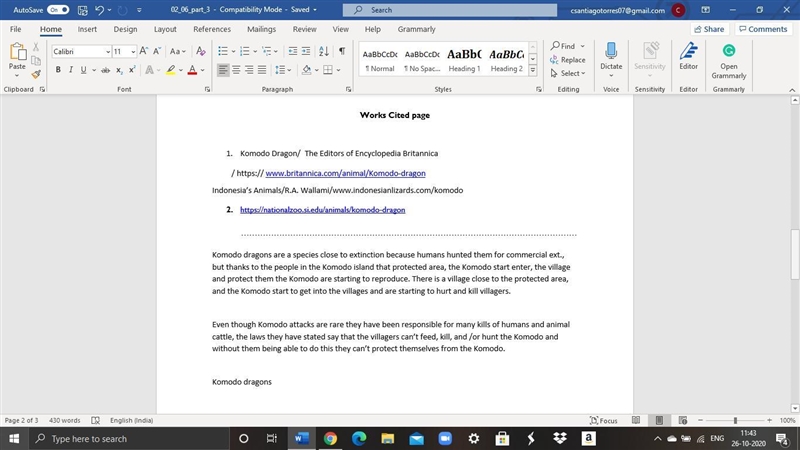Click the red font color button
Screen dimensions: 800x450
click(192, 70)
